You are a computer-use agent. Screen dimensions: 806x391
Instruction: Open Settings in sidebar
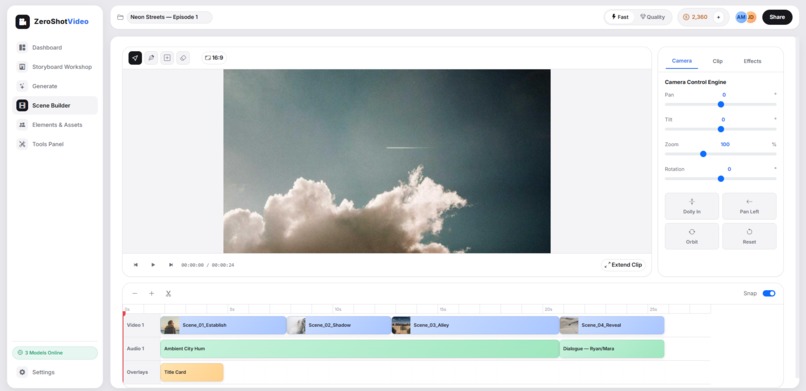pyautogui.click(x=55, y=372)
